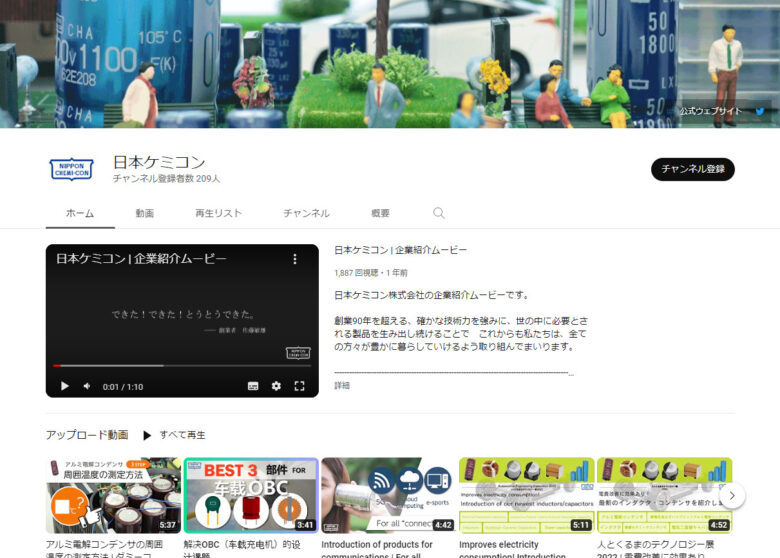780x558 pixels.
Task: Seek on the video progress bar
Action: click(182, 366)
